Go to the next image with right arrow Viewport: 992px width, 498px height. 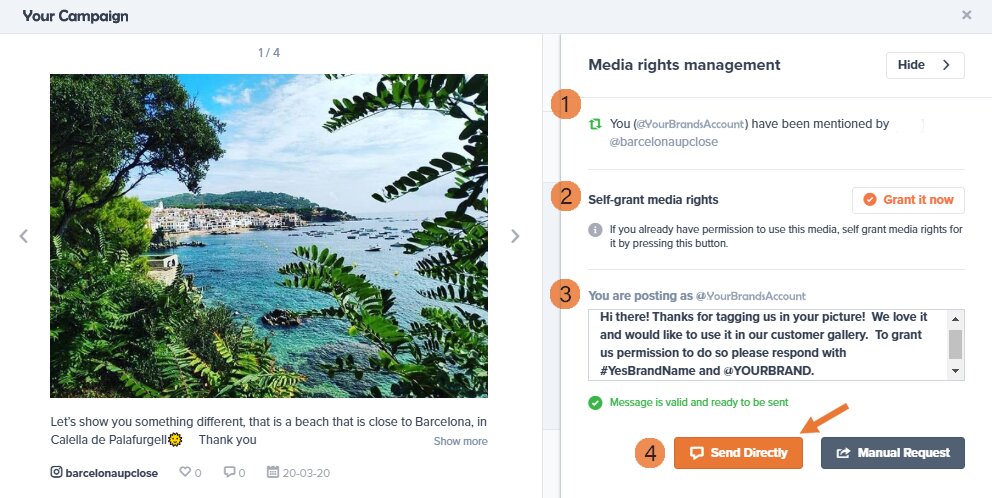point(515,237)
